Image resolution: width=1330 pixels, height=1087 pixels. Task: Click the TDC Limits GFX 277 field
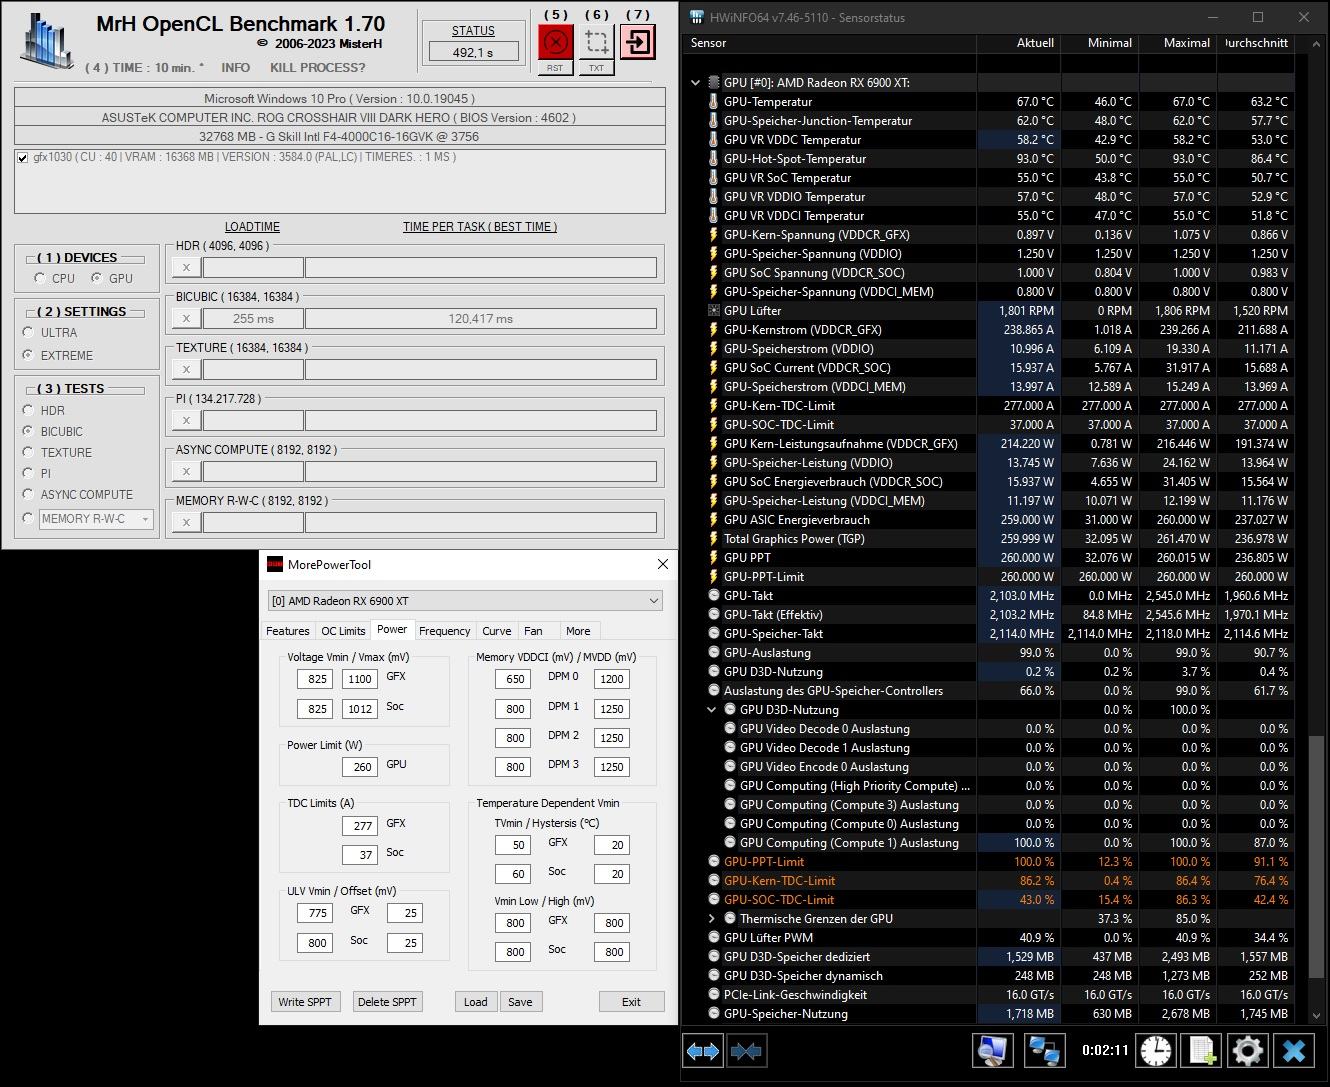tap(360, 826)
